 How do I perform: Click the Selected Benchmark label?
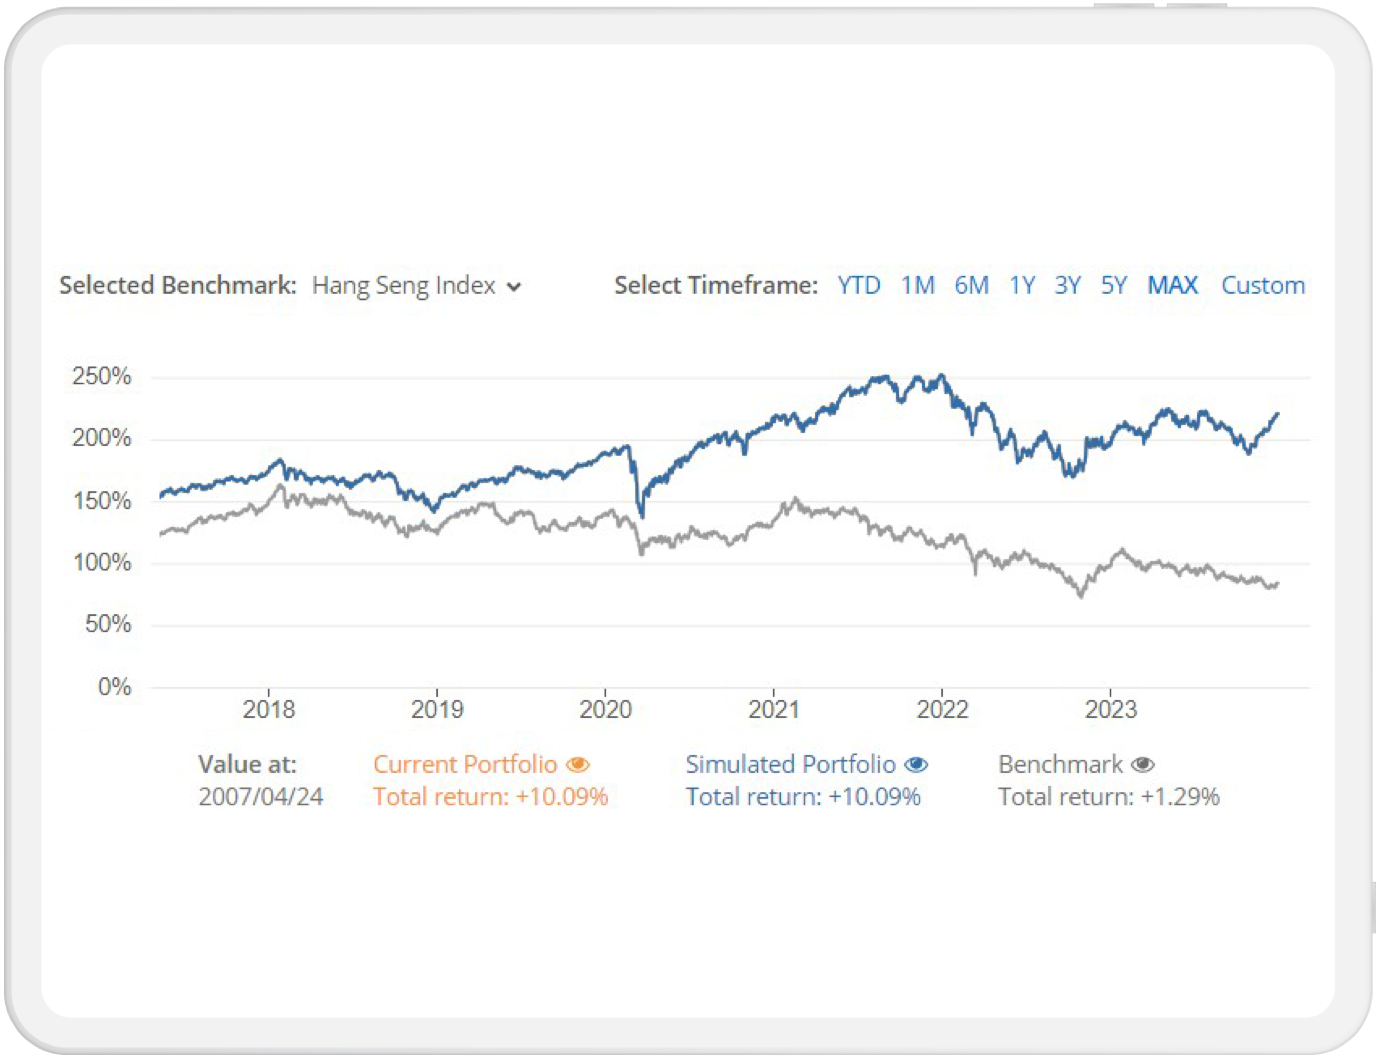click(x=178, y=285)
